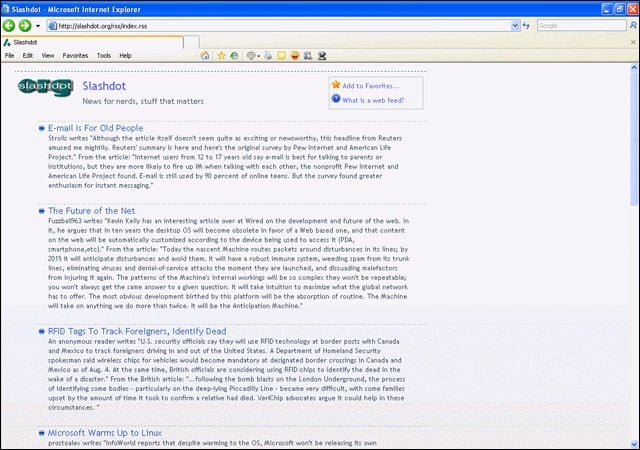Open the File menu
The height and width of the screenshot is (450, 640).
tap(9, 56)
